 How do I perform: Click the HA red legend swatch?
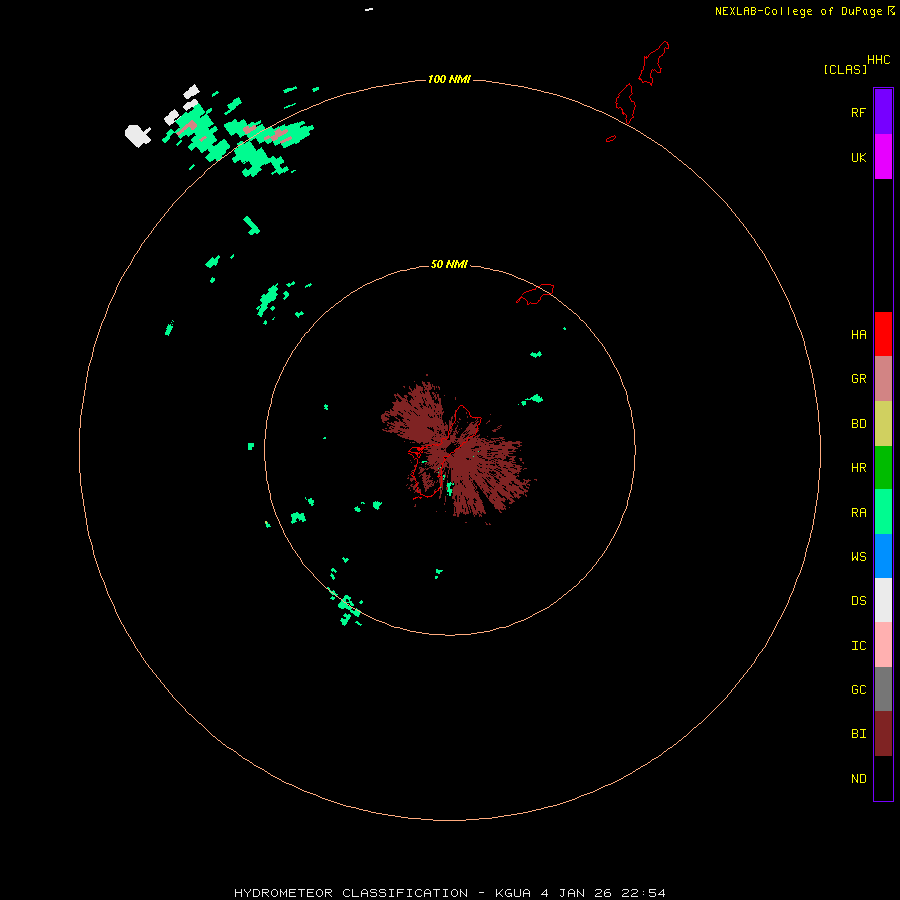883,334
